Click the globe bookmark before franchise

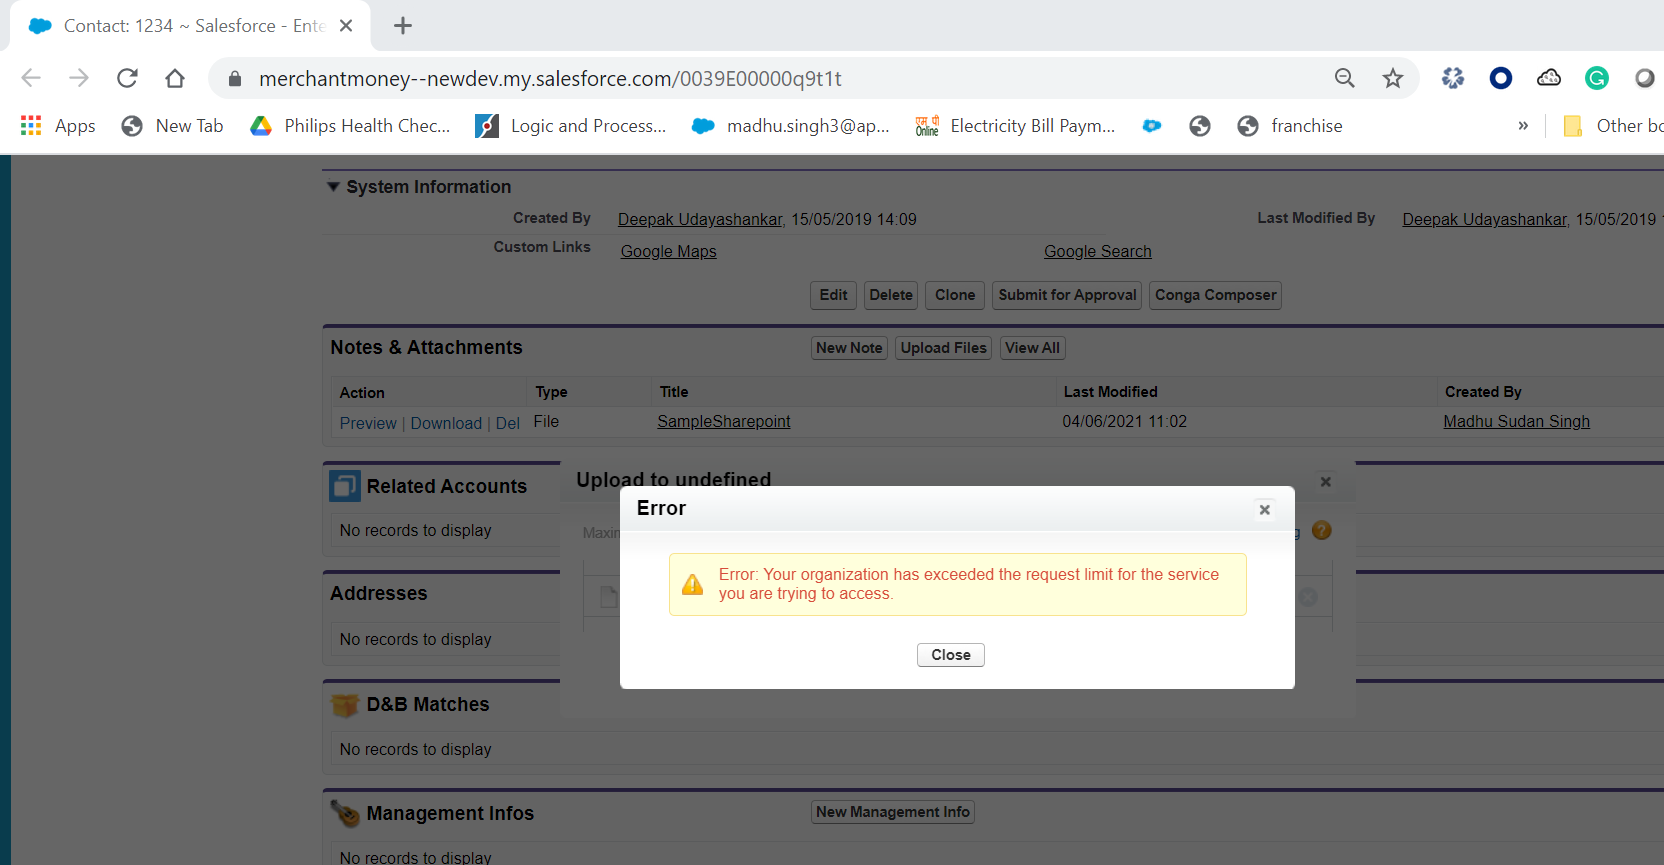(x=1200, y=126)
